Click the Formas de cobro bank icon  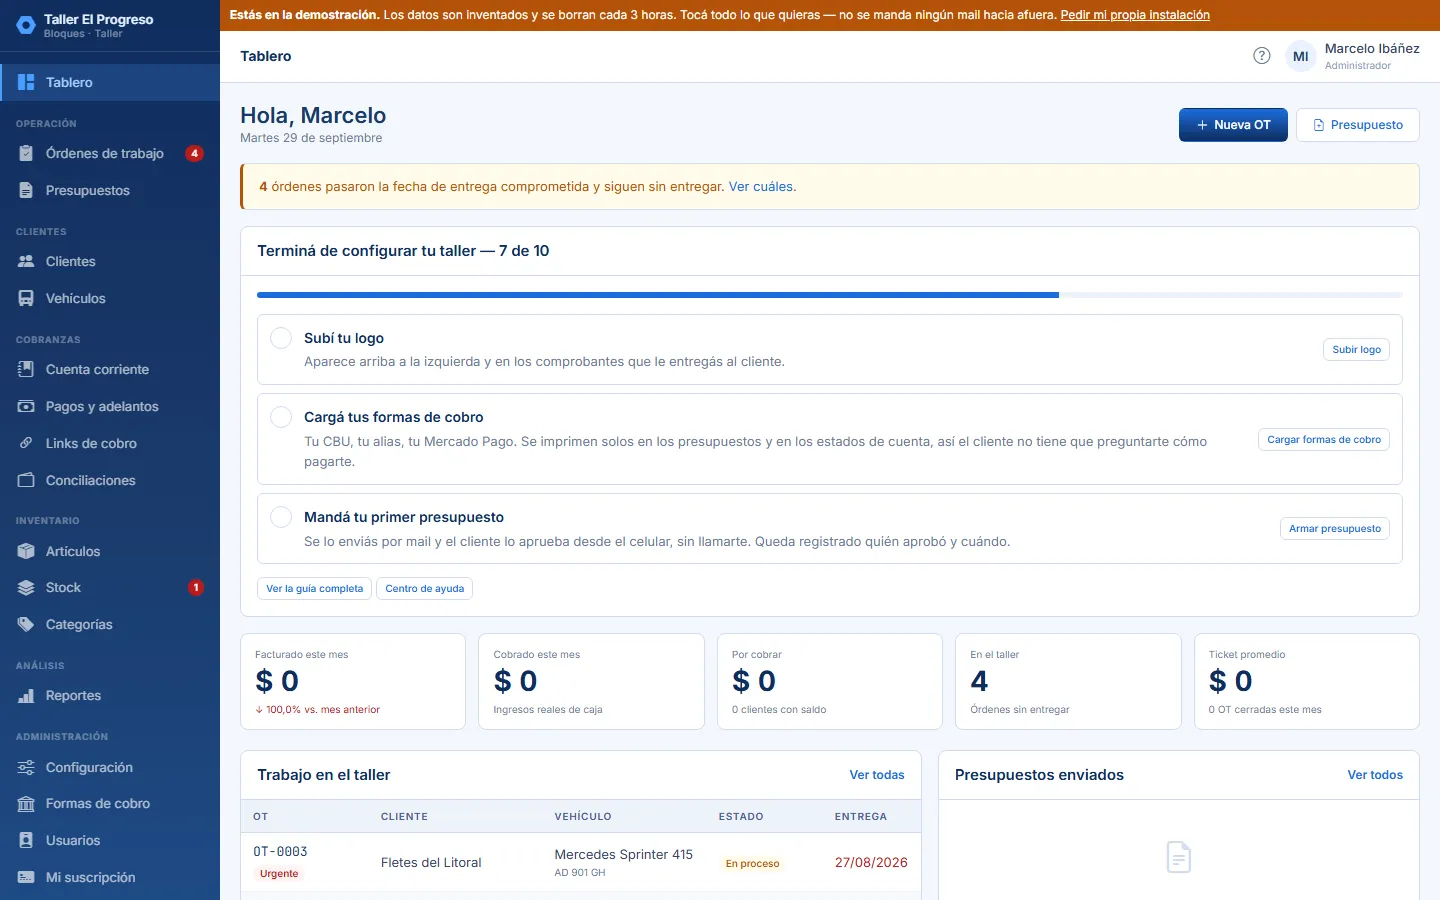pyautogui.click(x=26, y=803)
